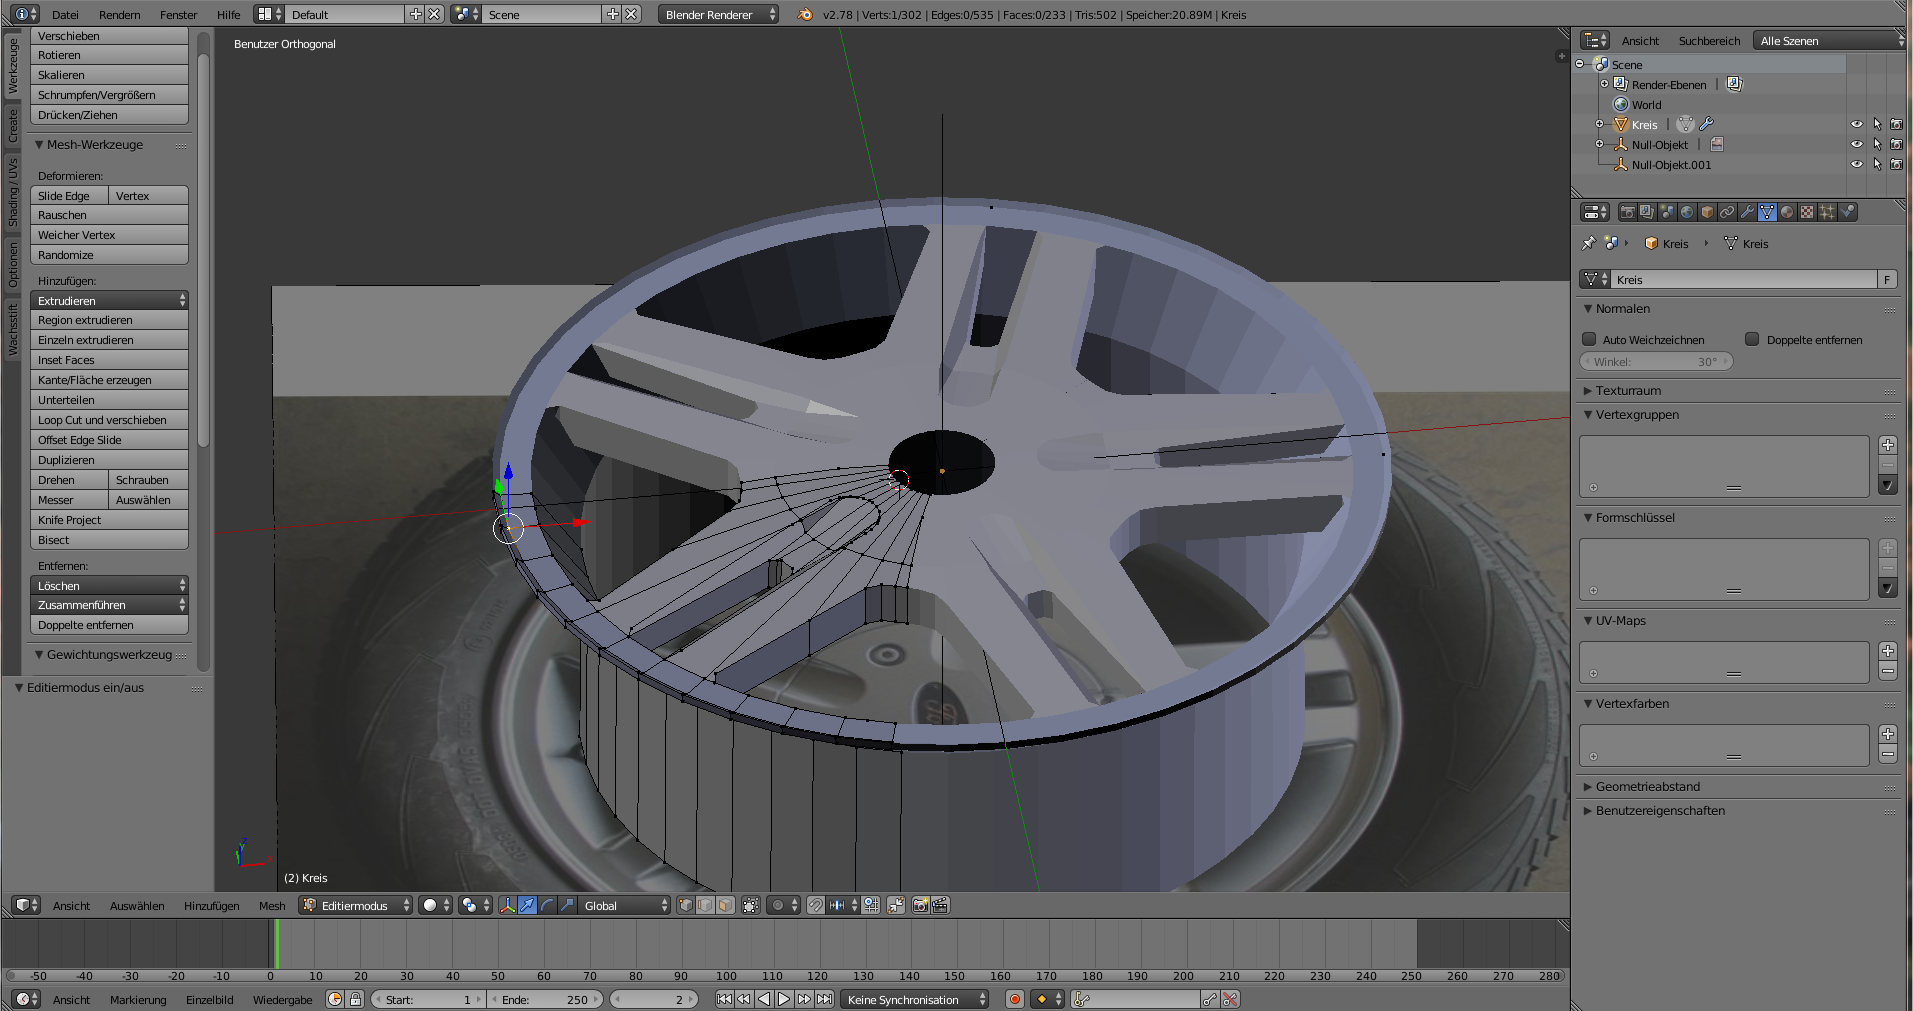
Task: Click the Inset Faces button
Action: pos(108,360)
